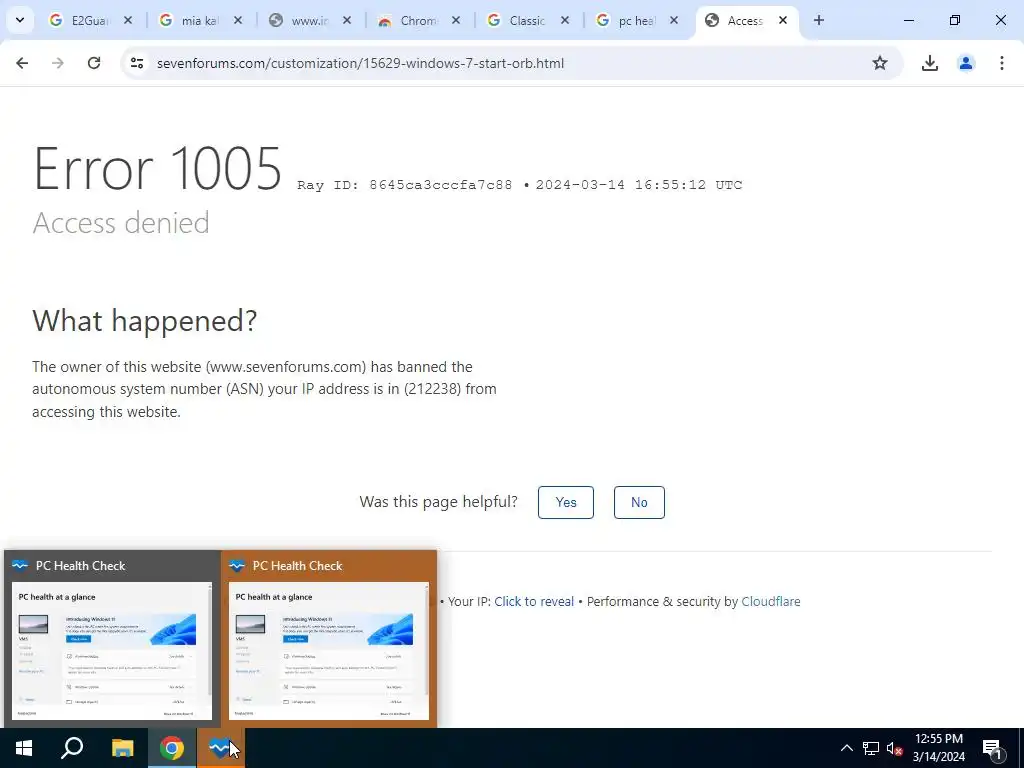Close the pc heal tab
1024x768 pixels.
click(x=674, y=20)
